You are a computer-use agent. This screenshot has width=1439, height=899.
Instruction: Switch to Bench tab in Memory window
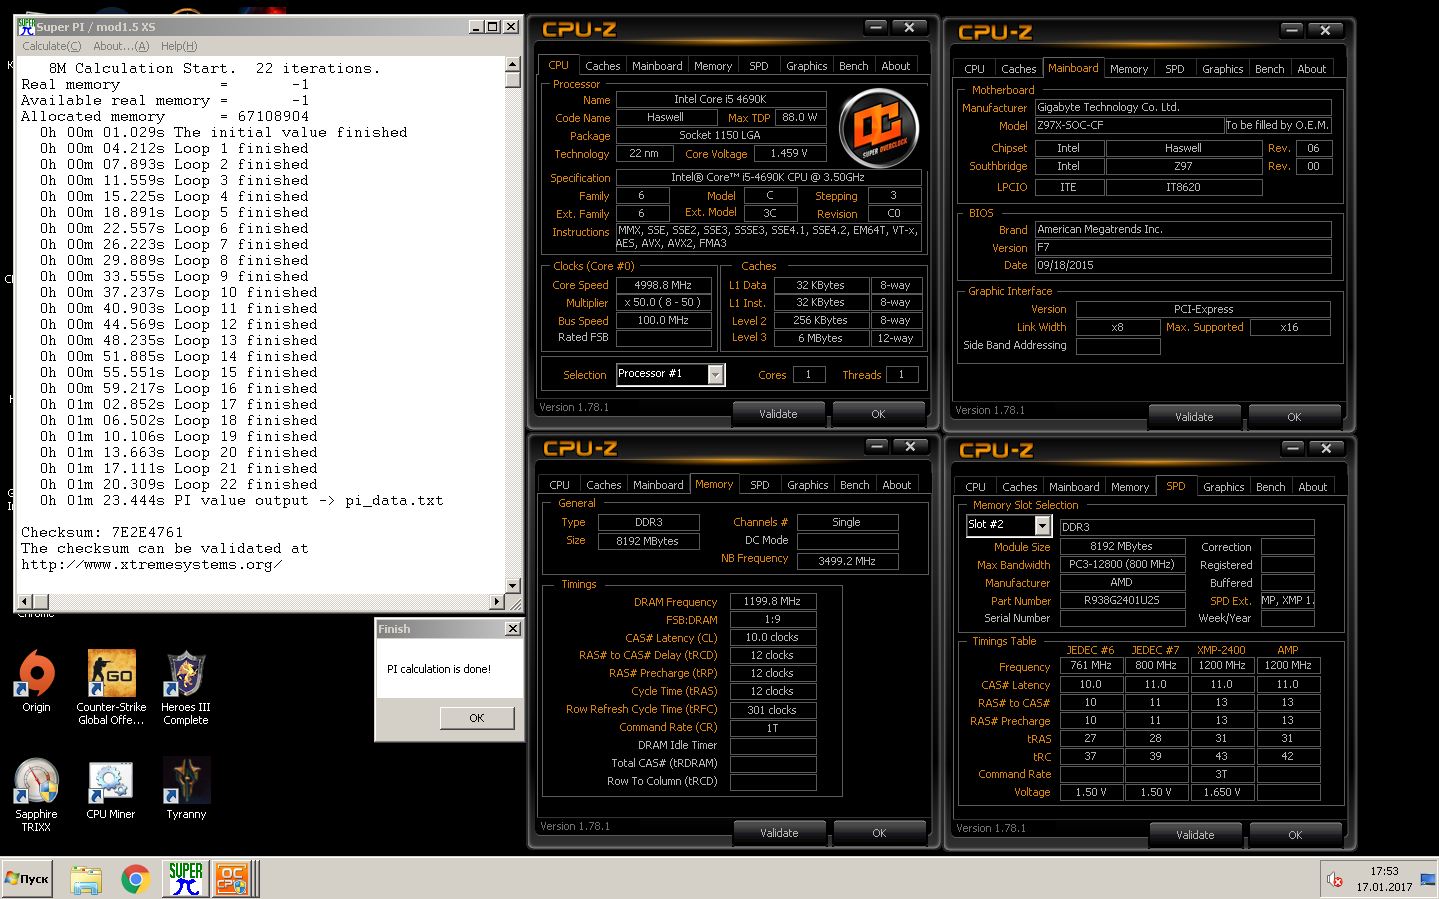[x=855, y=485]
